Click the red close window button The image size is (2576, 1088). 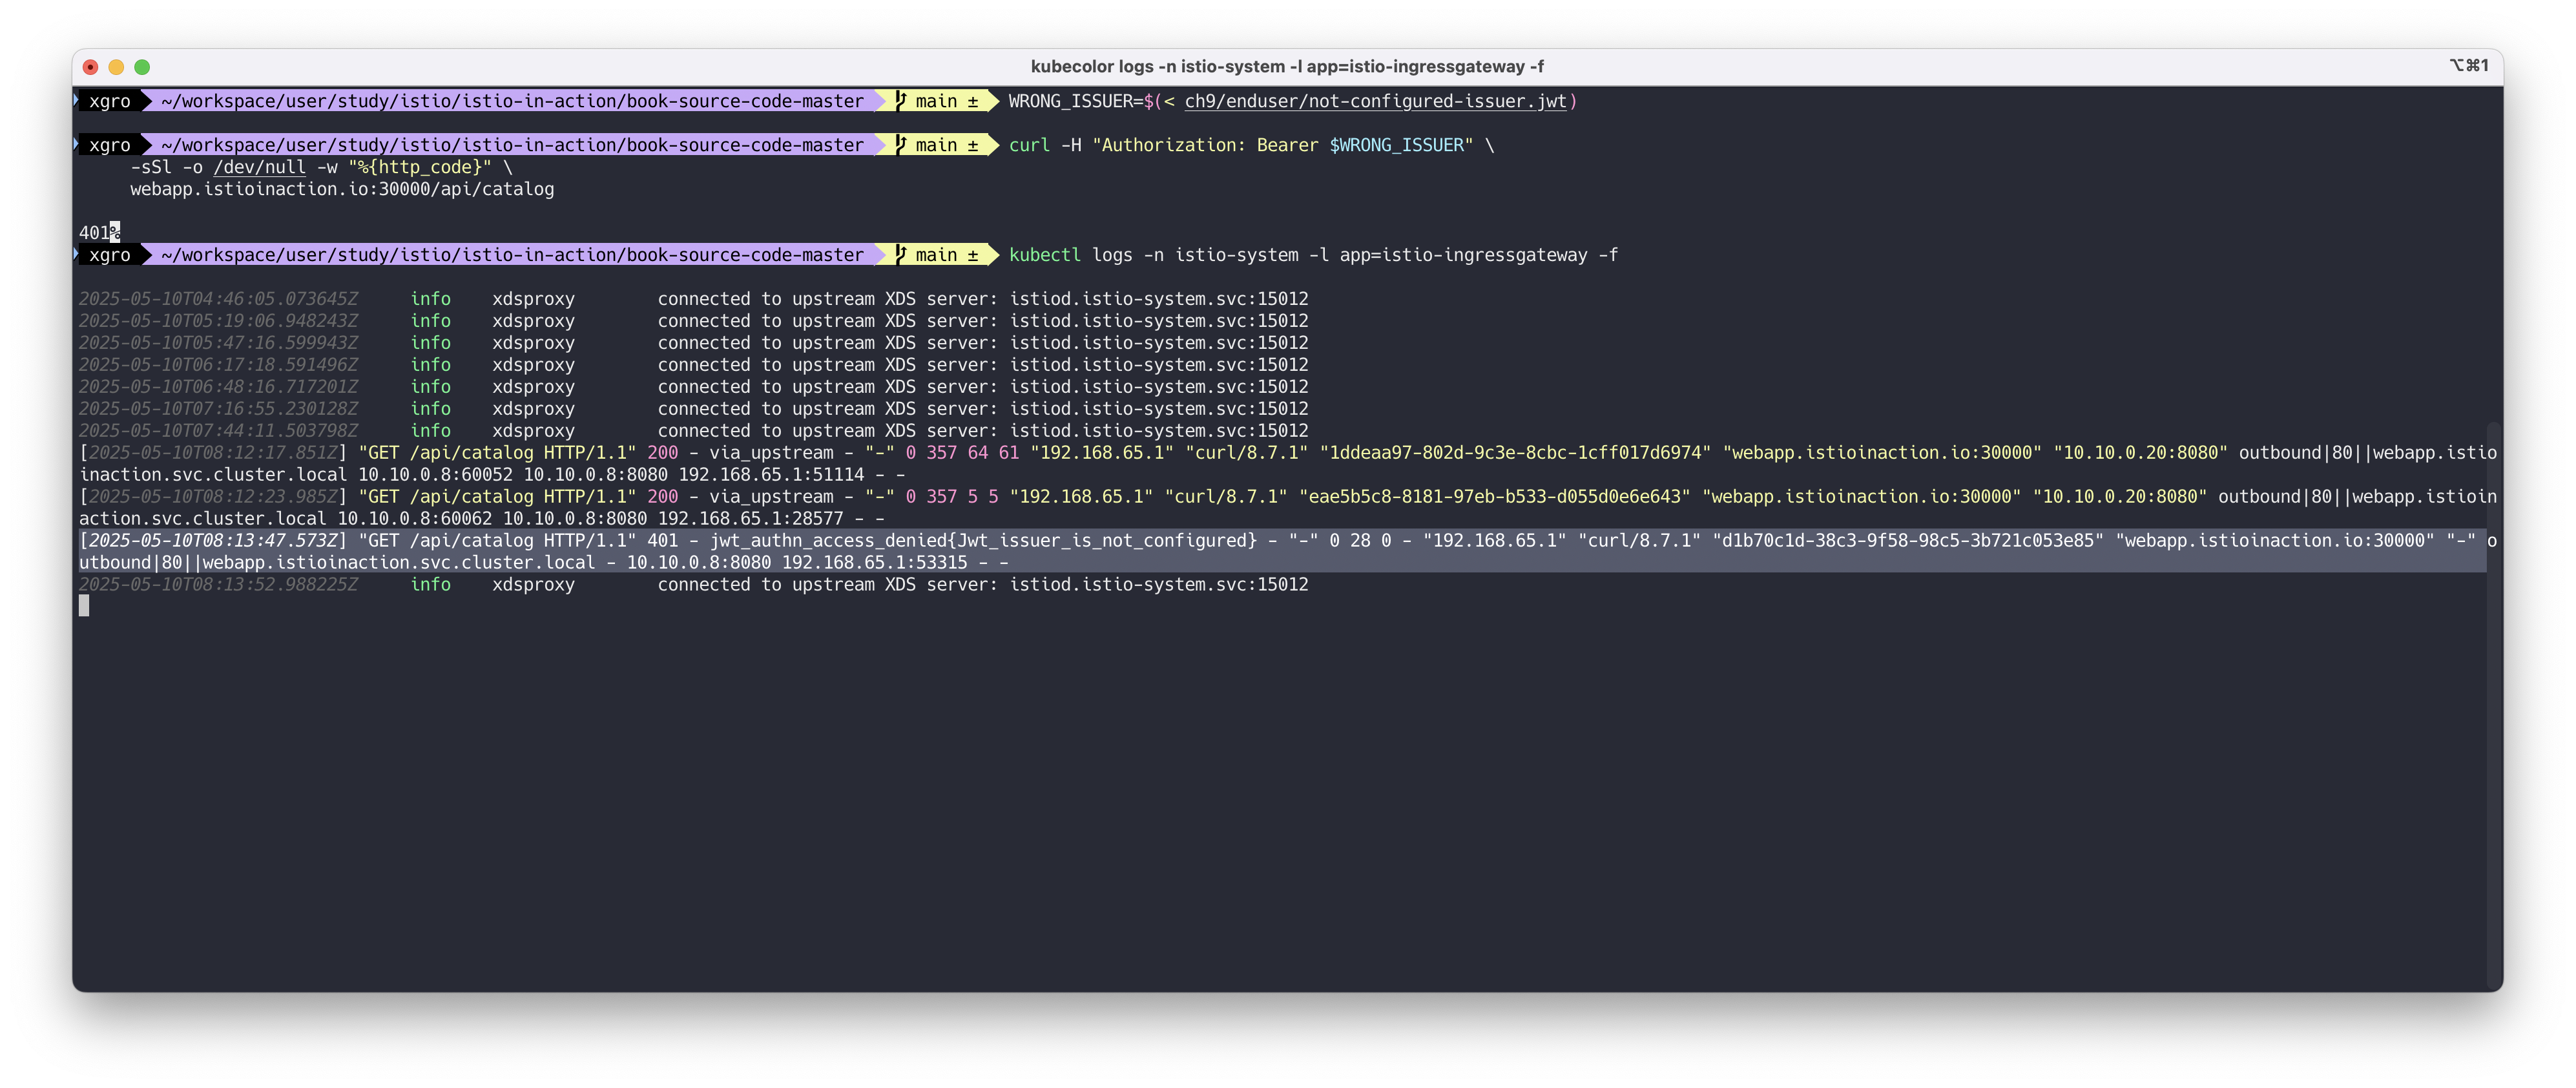tap(90, 67)
